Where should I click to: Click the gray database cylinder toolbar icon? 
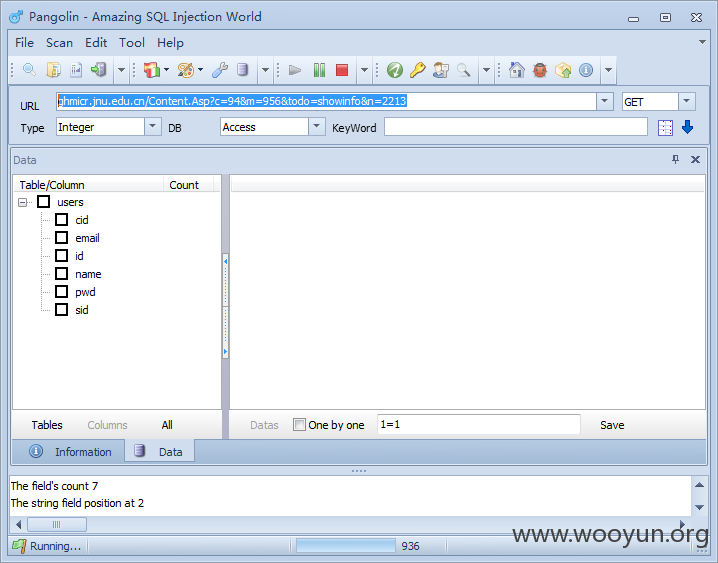tap(242, 70)
